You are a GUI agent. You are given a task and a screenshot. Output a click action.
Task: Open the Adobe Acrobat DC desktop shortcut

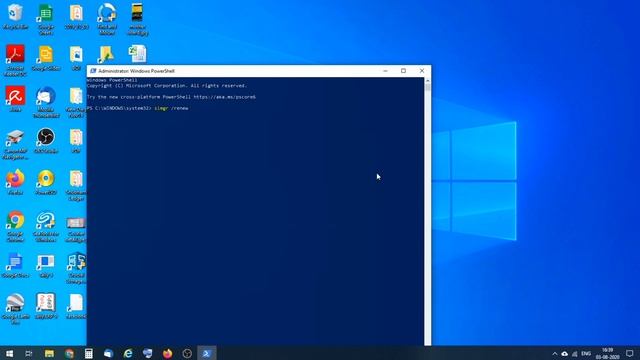pyautogui.click(x=16, y=60)
